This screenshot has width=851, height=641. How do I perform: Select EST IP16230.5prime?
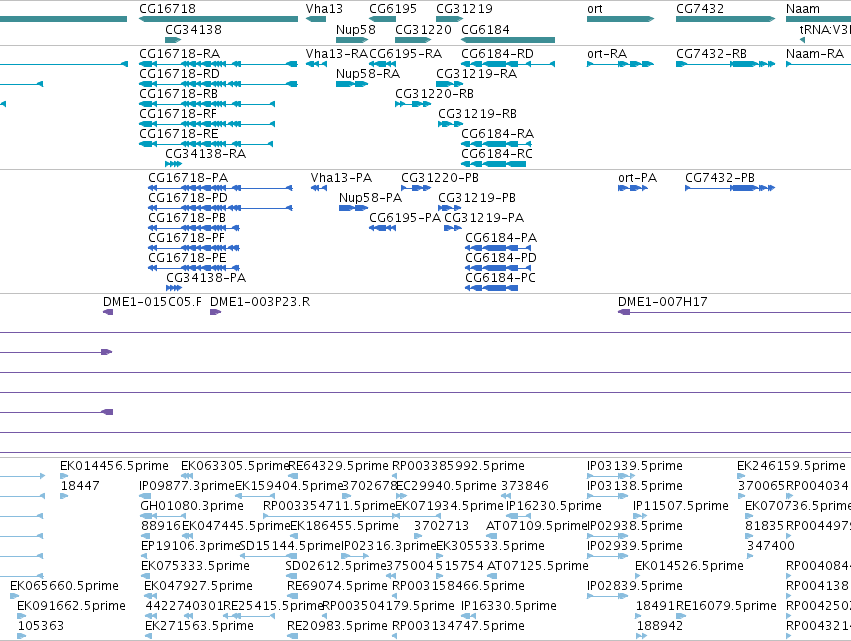coord(554,506)
